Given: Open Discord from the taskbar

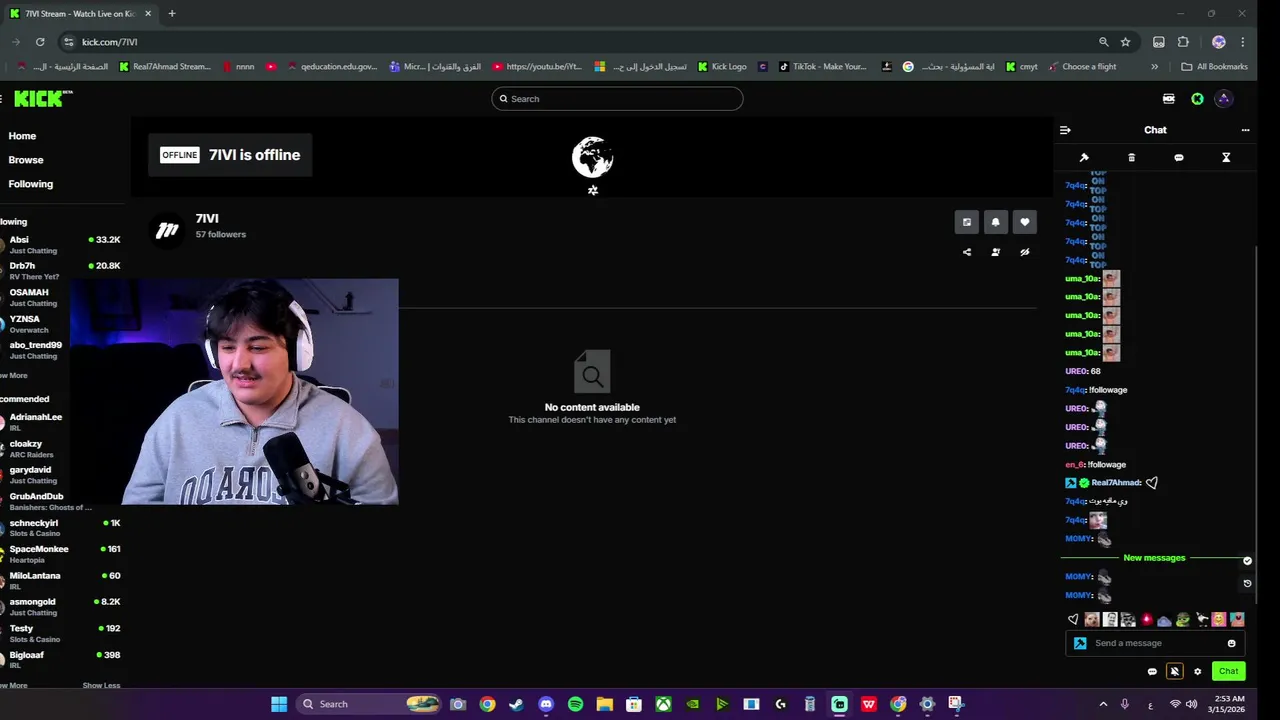Looking at the screenshot, I should pyautogui.click(x=546, y=704).
